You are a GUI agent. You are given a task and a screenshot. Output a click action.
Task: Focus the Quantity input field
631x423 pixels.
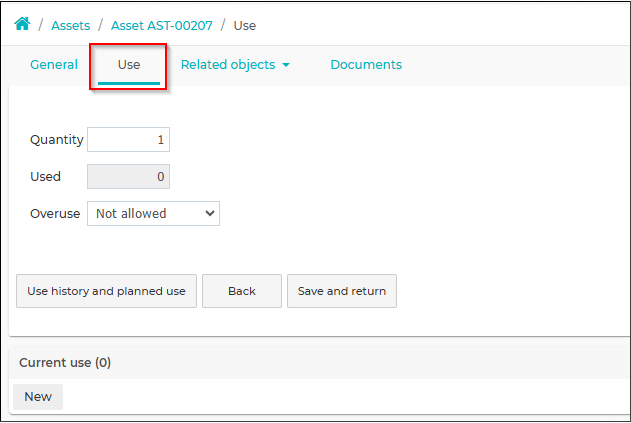(128, 140)
